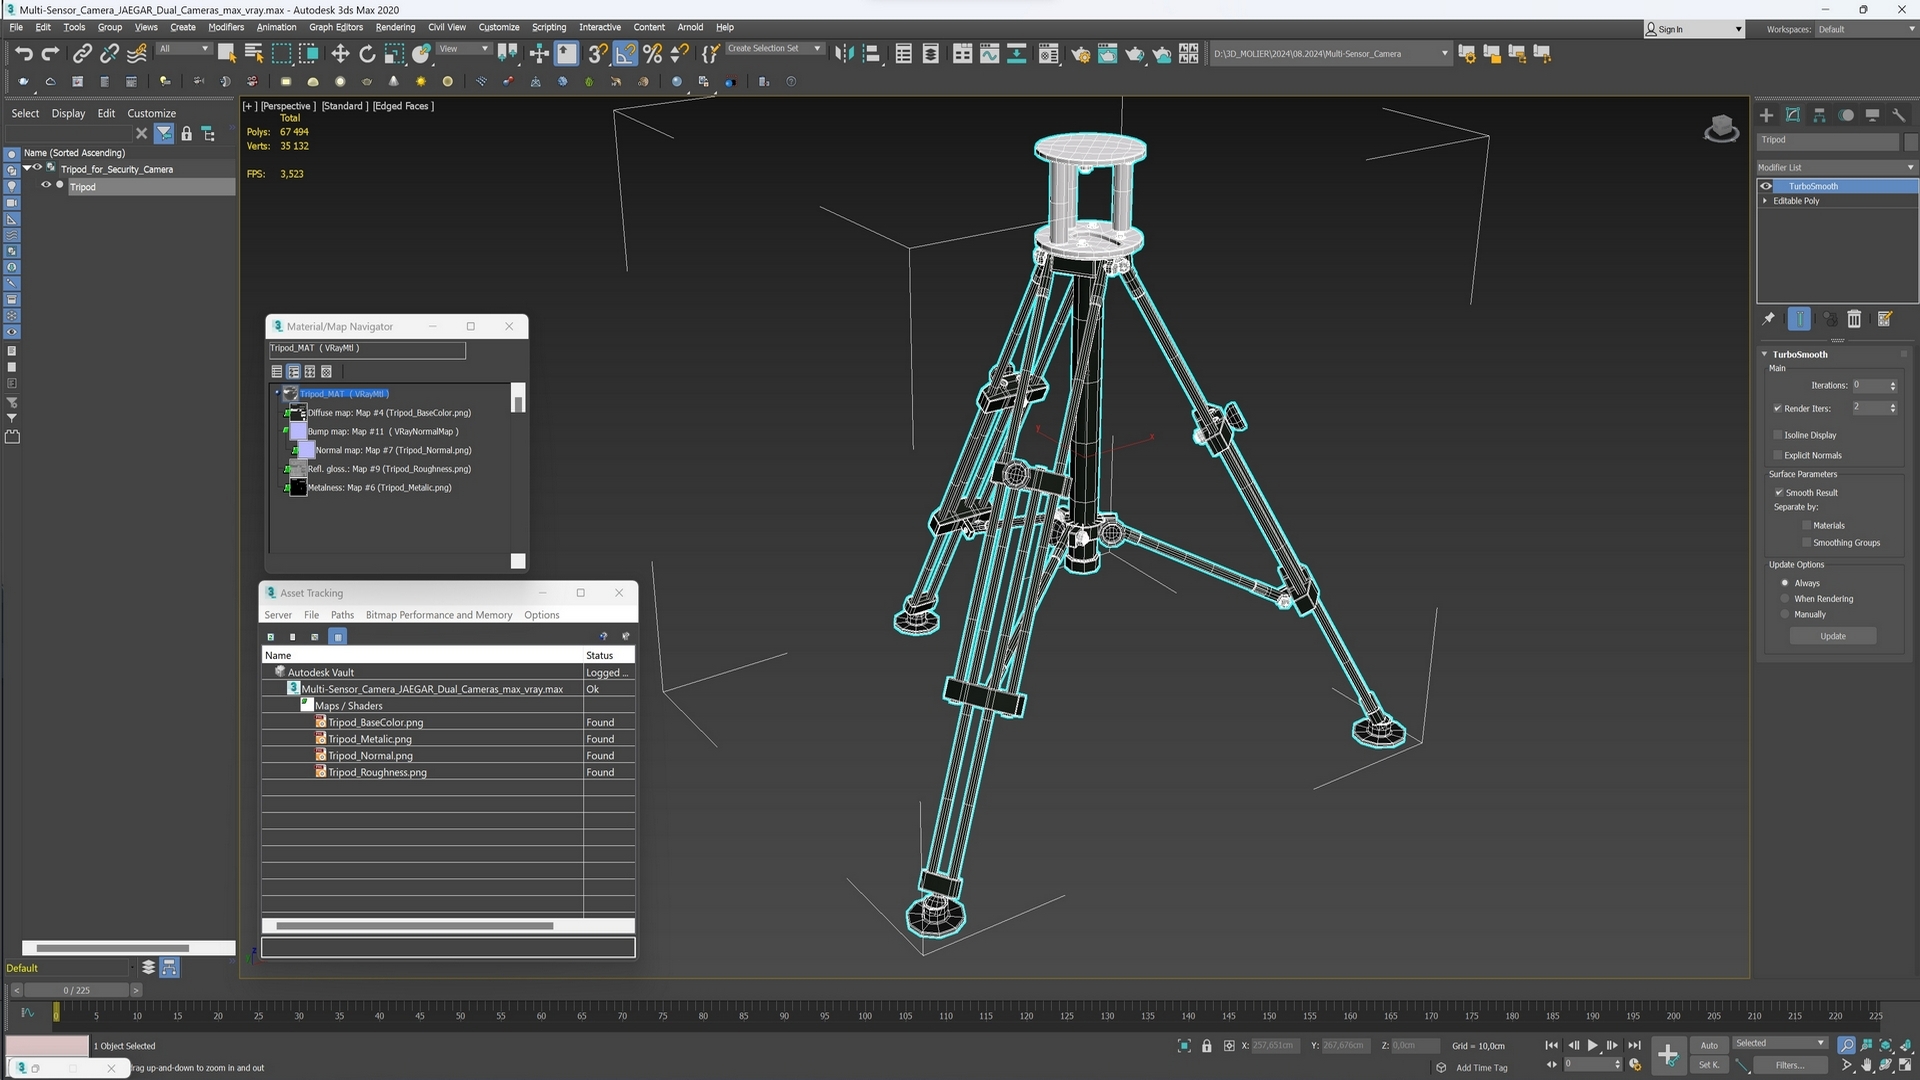Collapse Tripod_for_Security_Camera tree node

point(27,168)
